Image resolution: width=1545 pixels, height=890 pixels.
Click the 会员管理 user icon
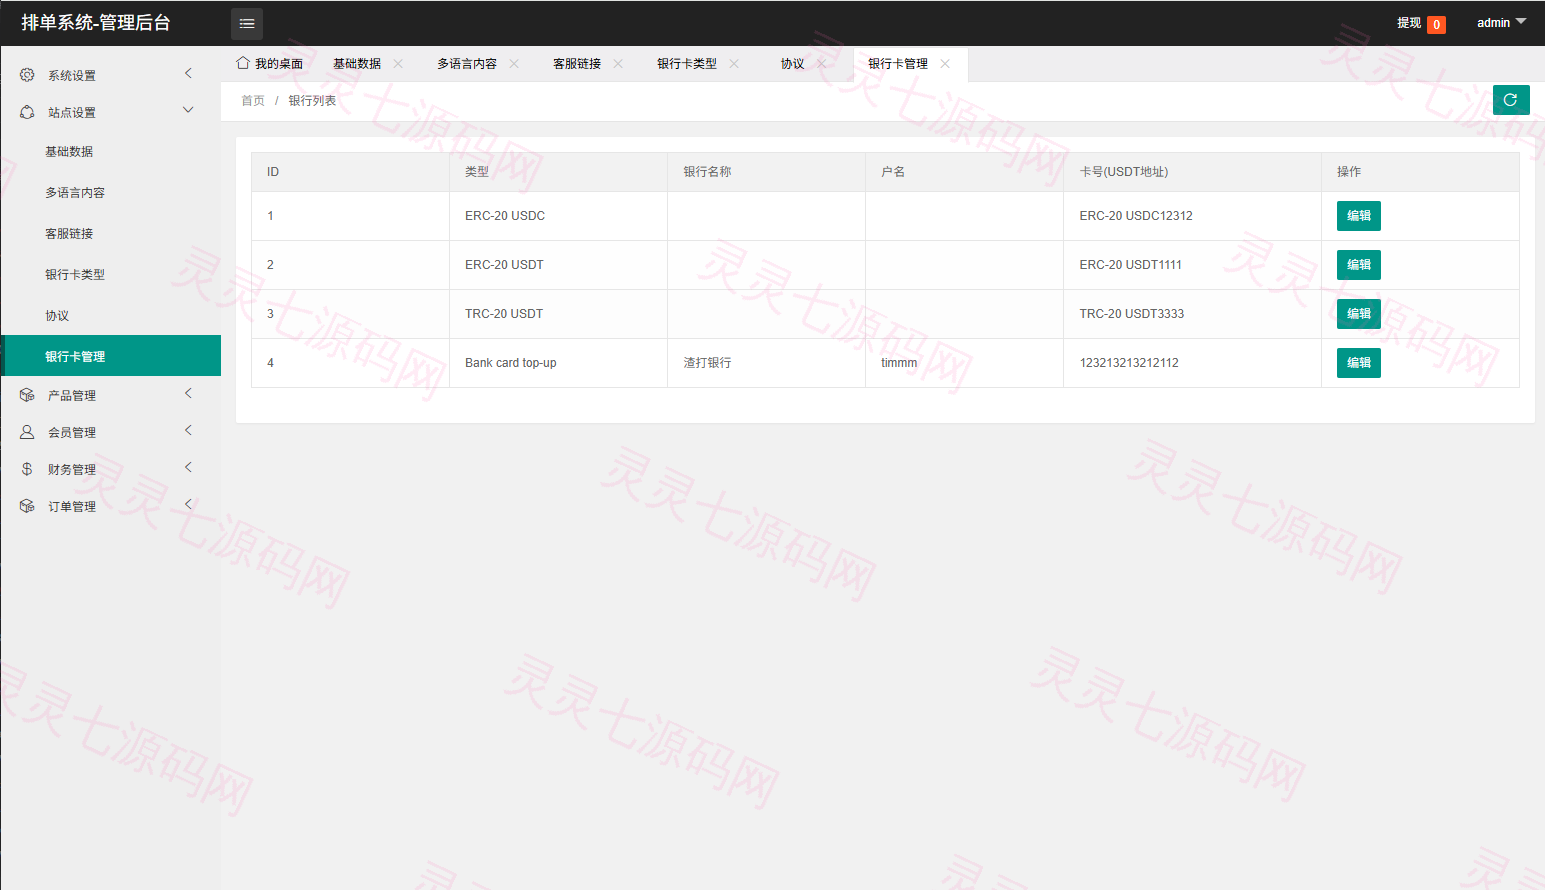[27, 432]
